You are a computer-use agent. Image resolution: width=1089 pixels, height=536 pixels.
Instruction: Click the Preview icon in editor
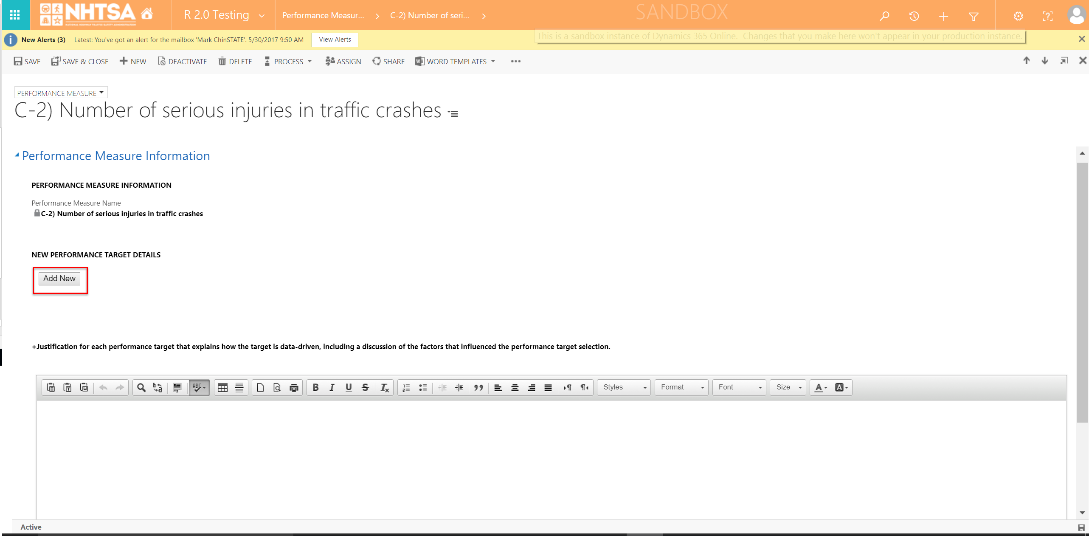(277, 387)
